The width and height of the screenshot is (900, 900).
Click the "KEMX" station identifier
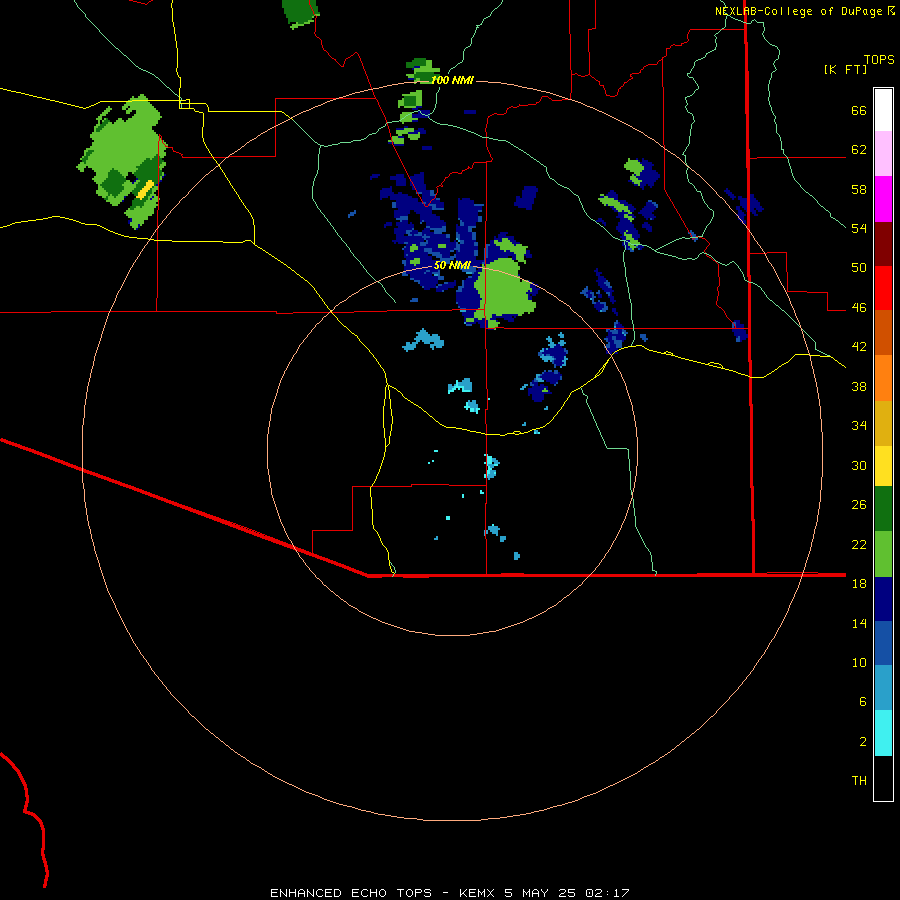point(479,893)
